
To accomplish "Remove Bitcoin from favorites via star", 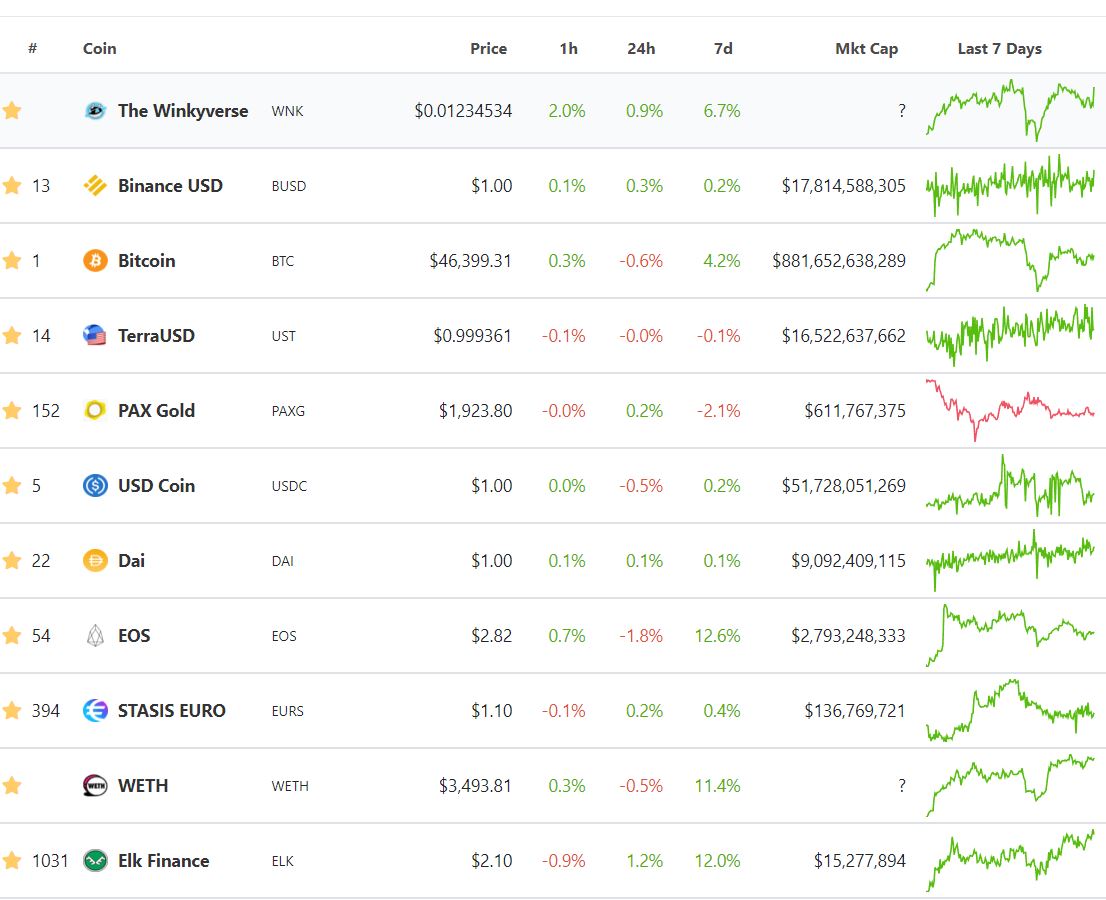I will click(x=12, y=261).
